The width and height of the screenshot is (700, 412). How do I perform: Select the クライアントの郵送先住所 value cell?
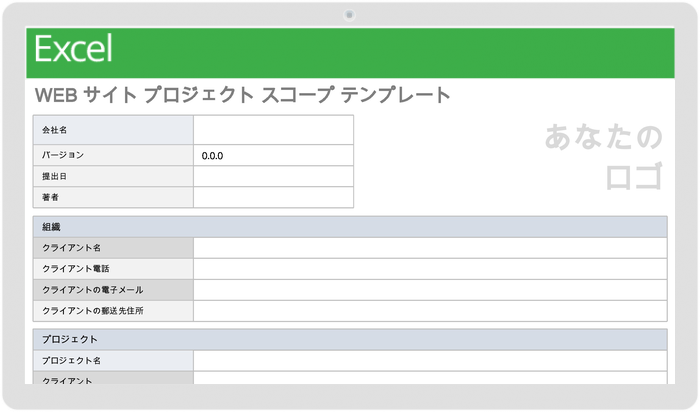tap(430, 311)
